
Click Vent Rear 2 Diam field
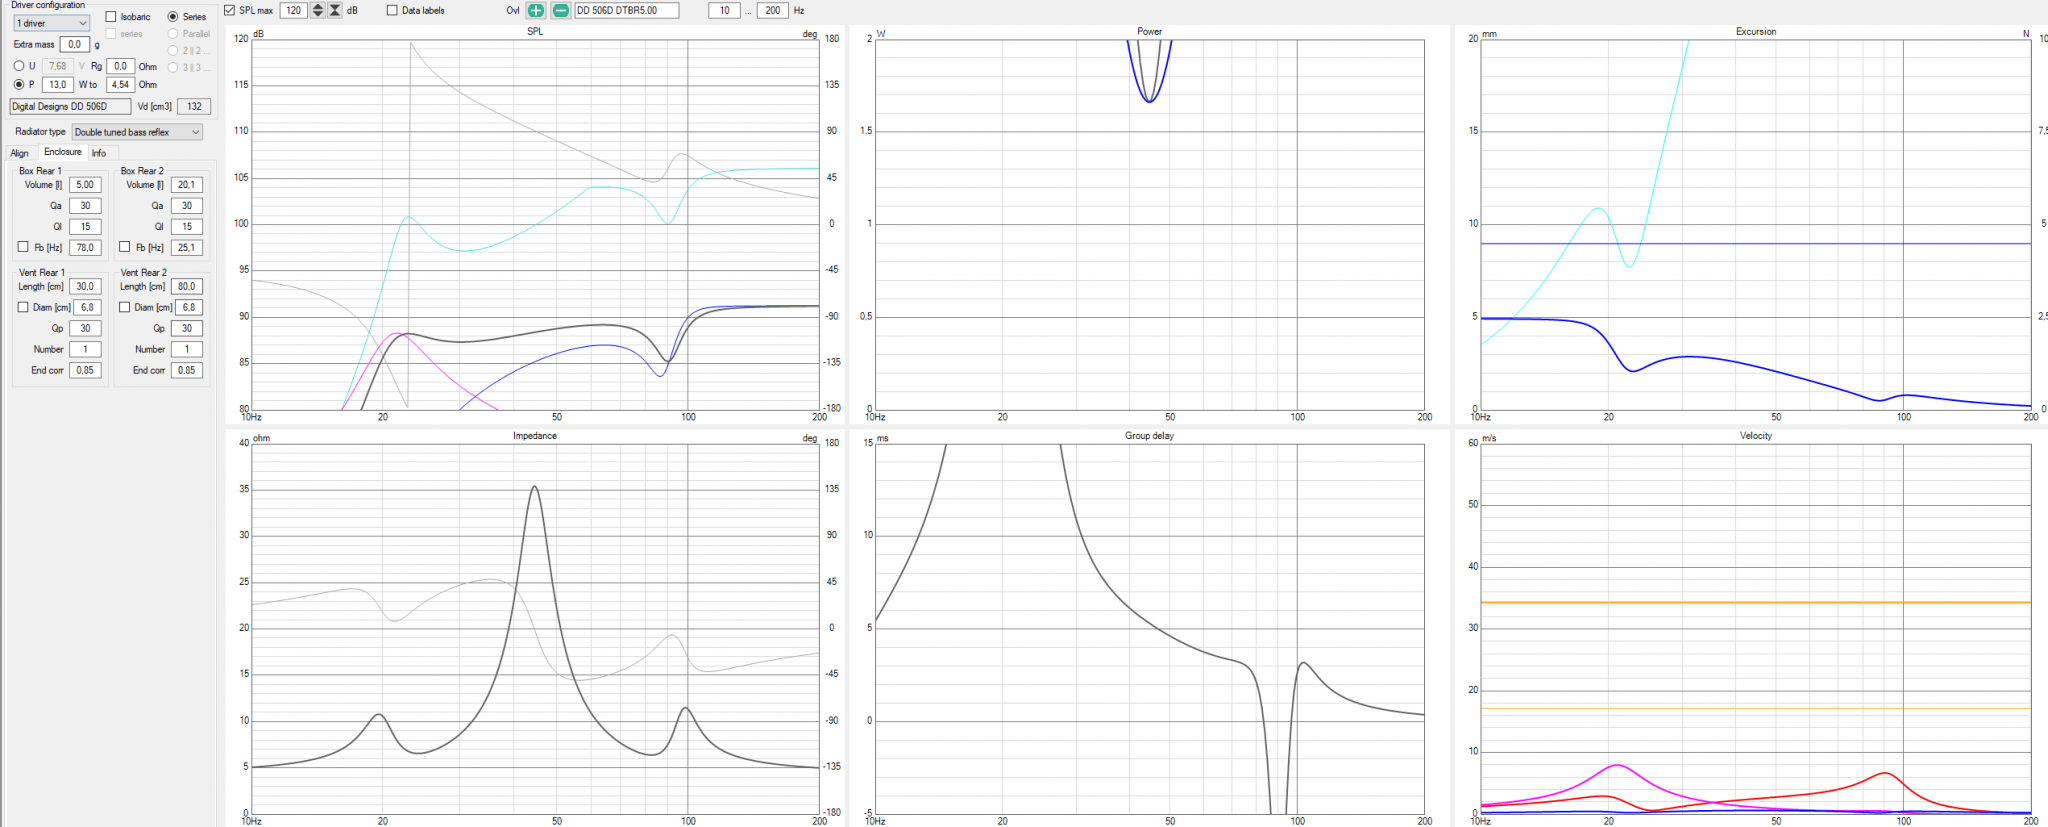[x=190, y=307]
